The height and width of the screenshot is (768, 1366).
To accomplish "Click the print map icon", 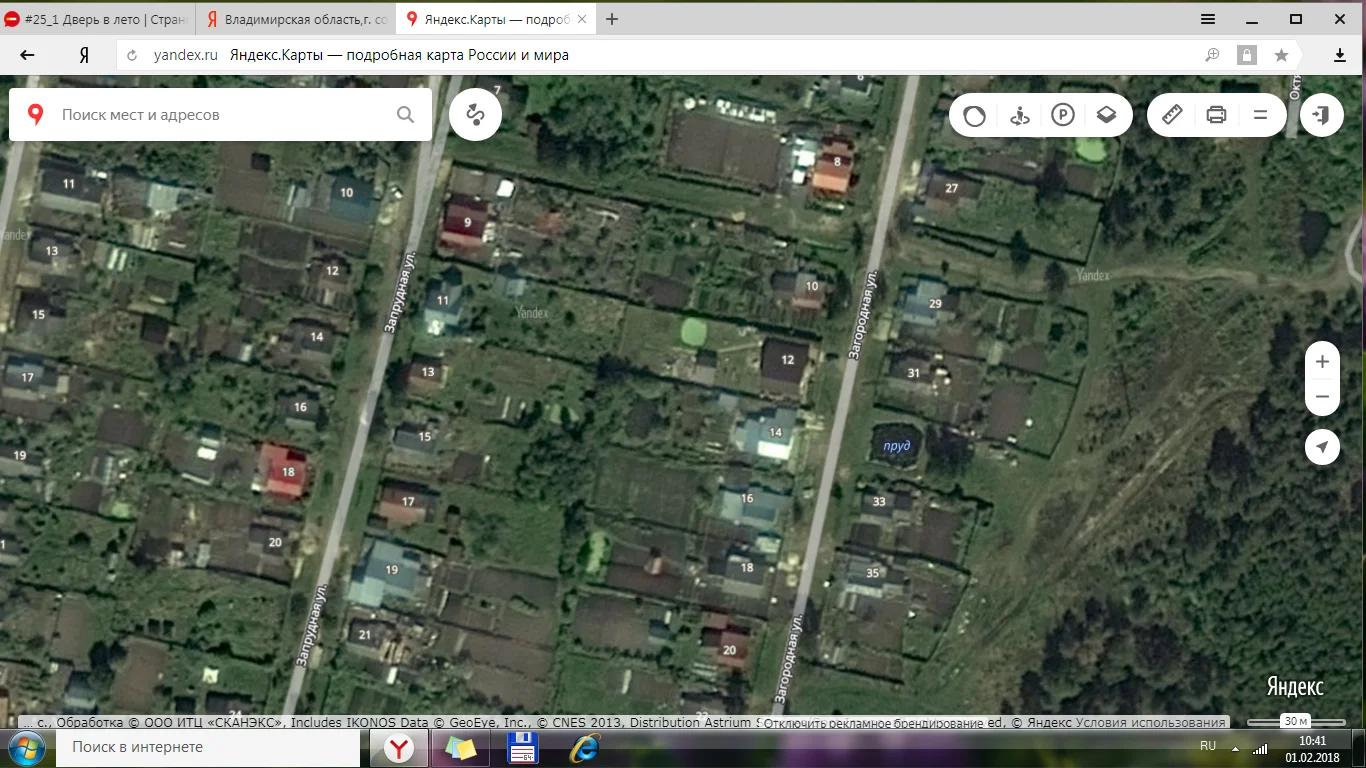I will point(1216,115).
